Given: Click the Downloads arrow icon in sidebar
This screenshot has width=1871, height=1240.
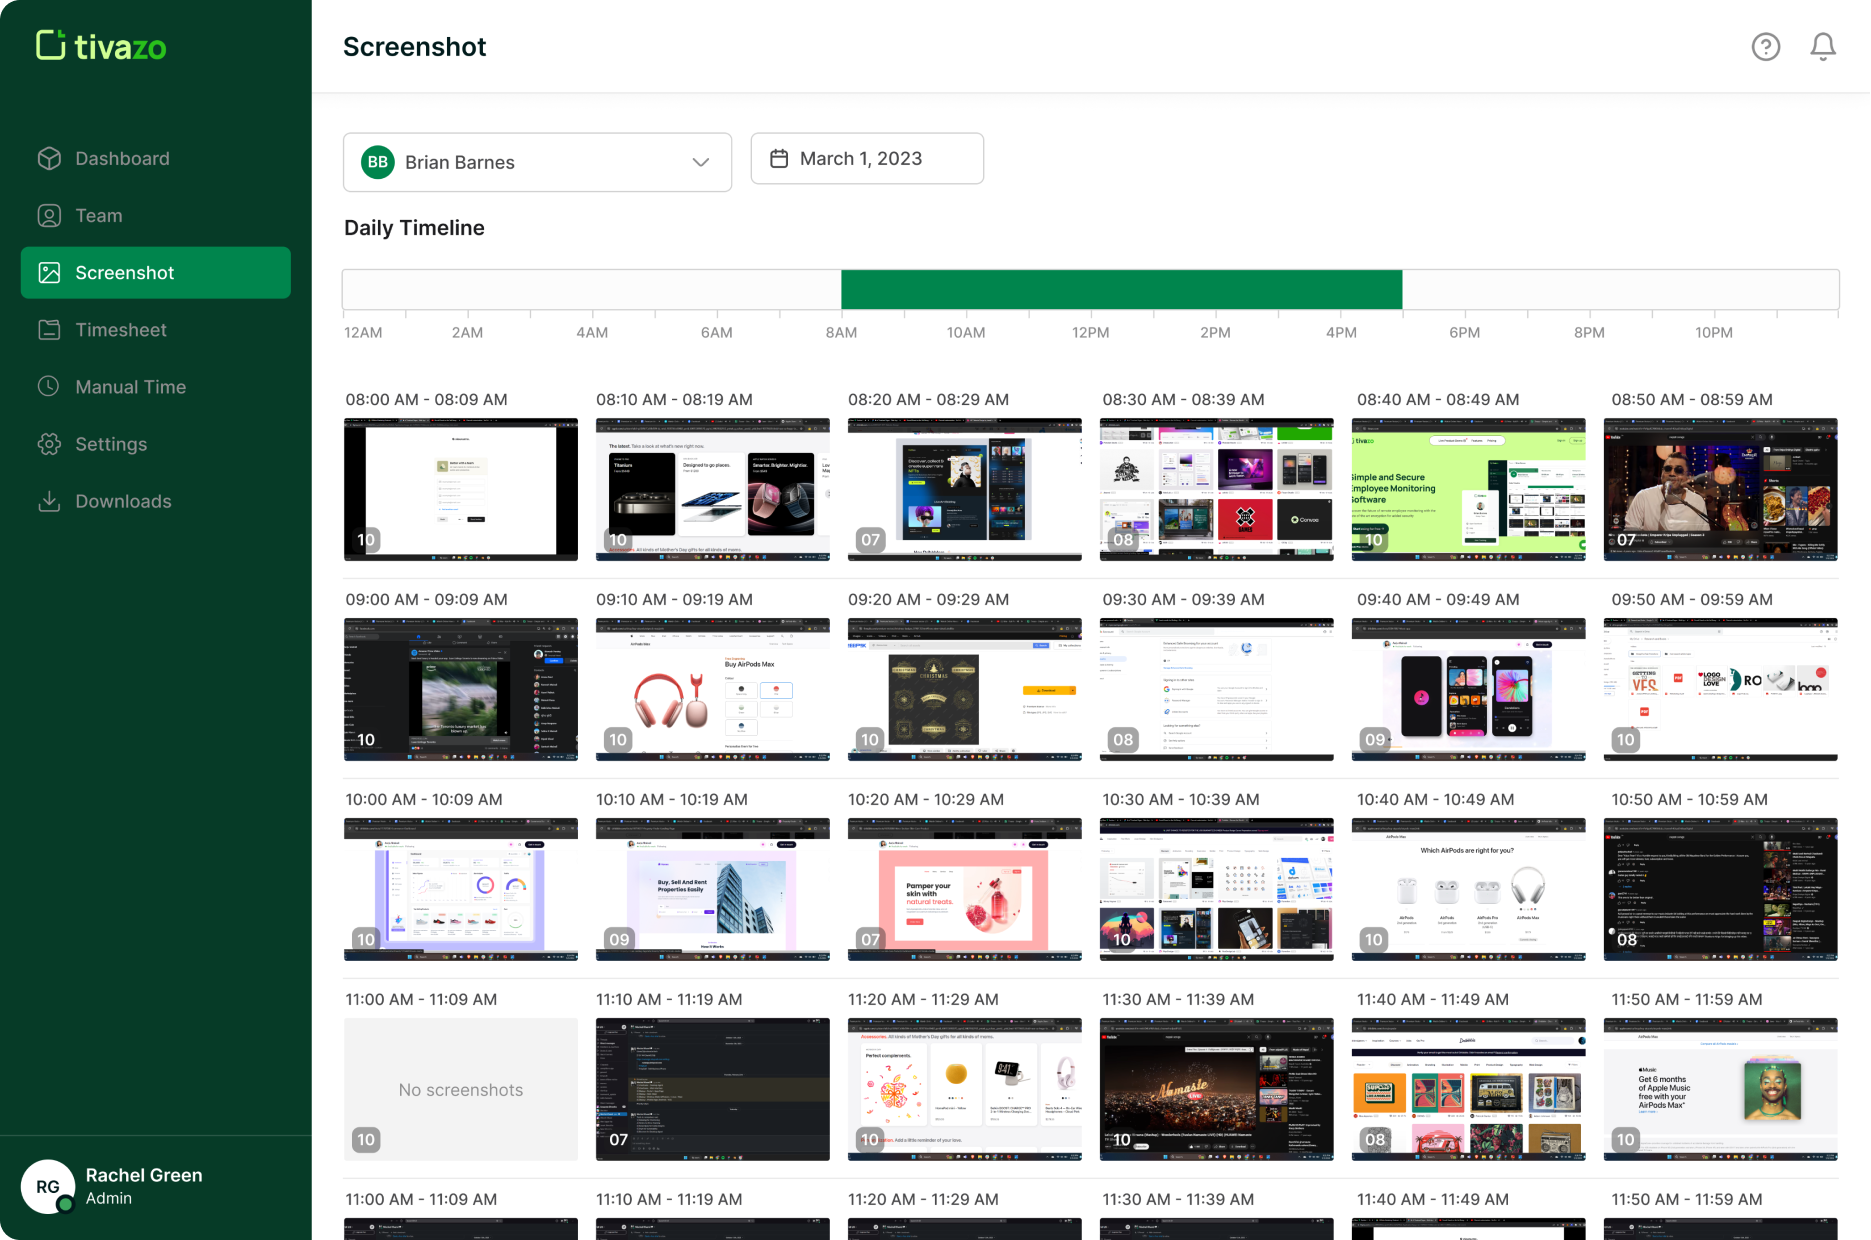Looking at the screenshot, I should (49, 501).
